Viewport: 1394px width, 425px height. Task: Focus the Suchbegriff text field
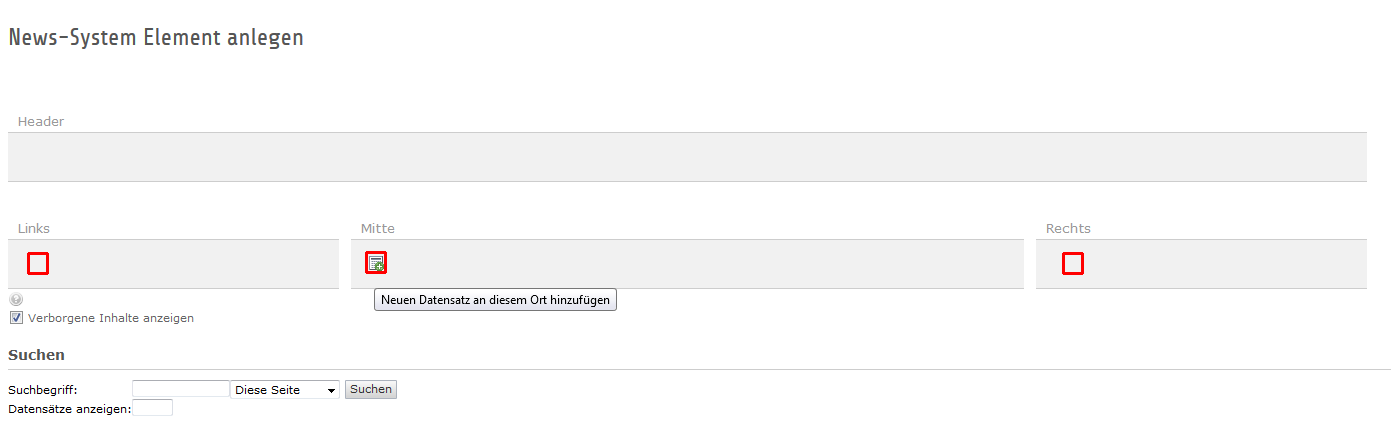(180, 389)
